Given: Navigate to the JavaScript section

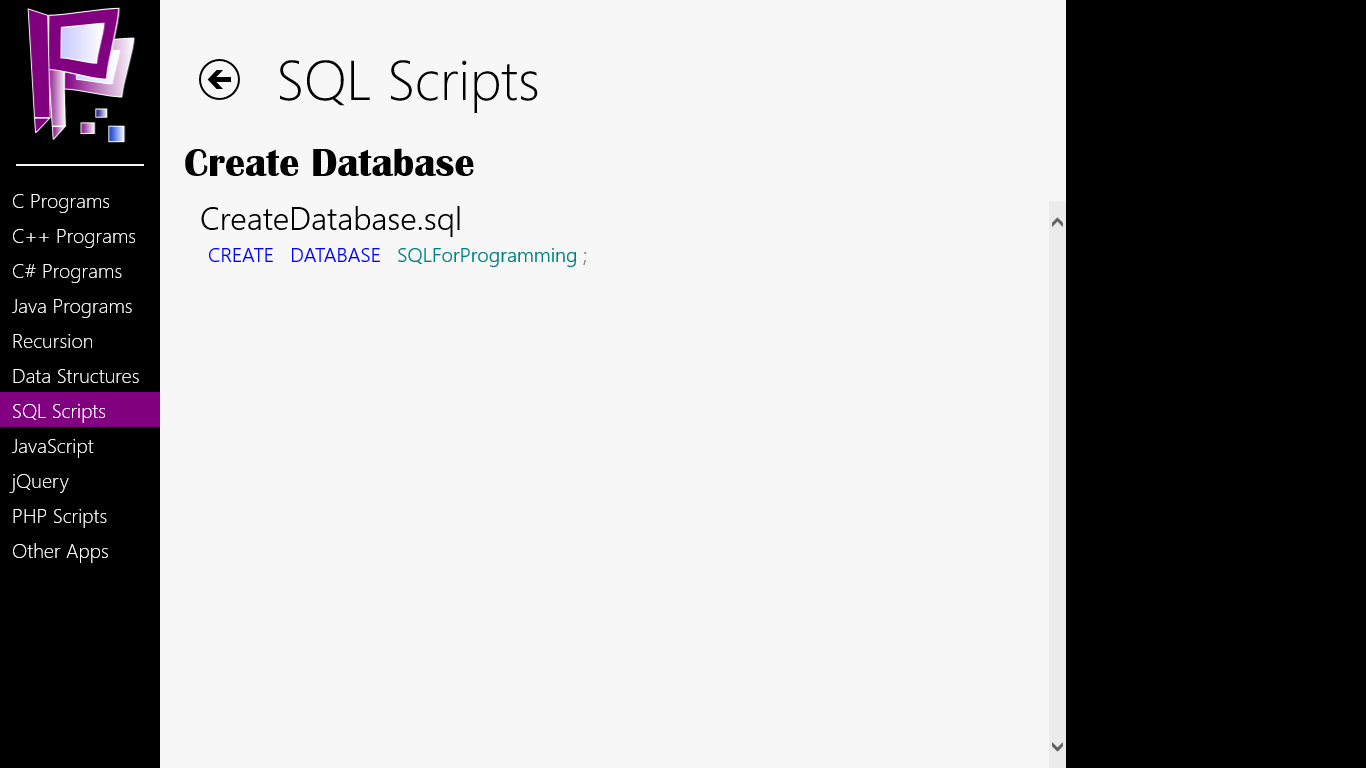Looking at the screenshot, I should 53,447.
